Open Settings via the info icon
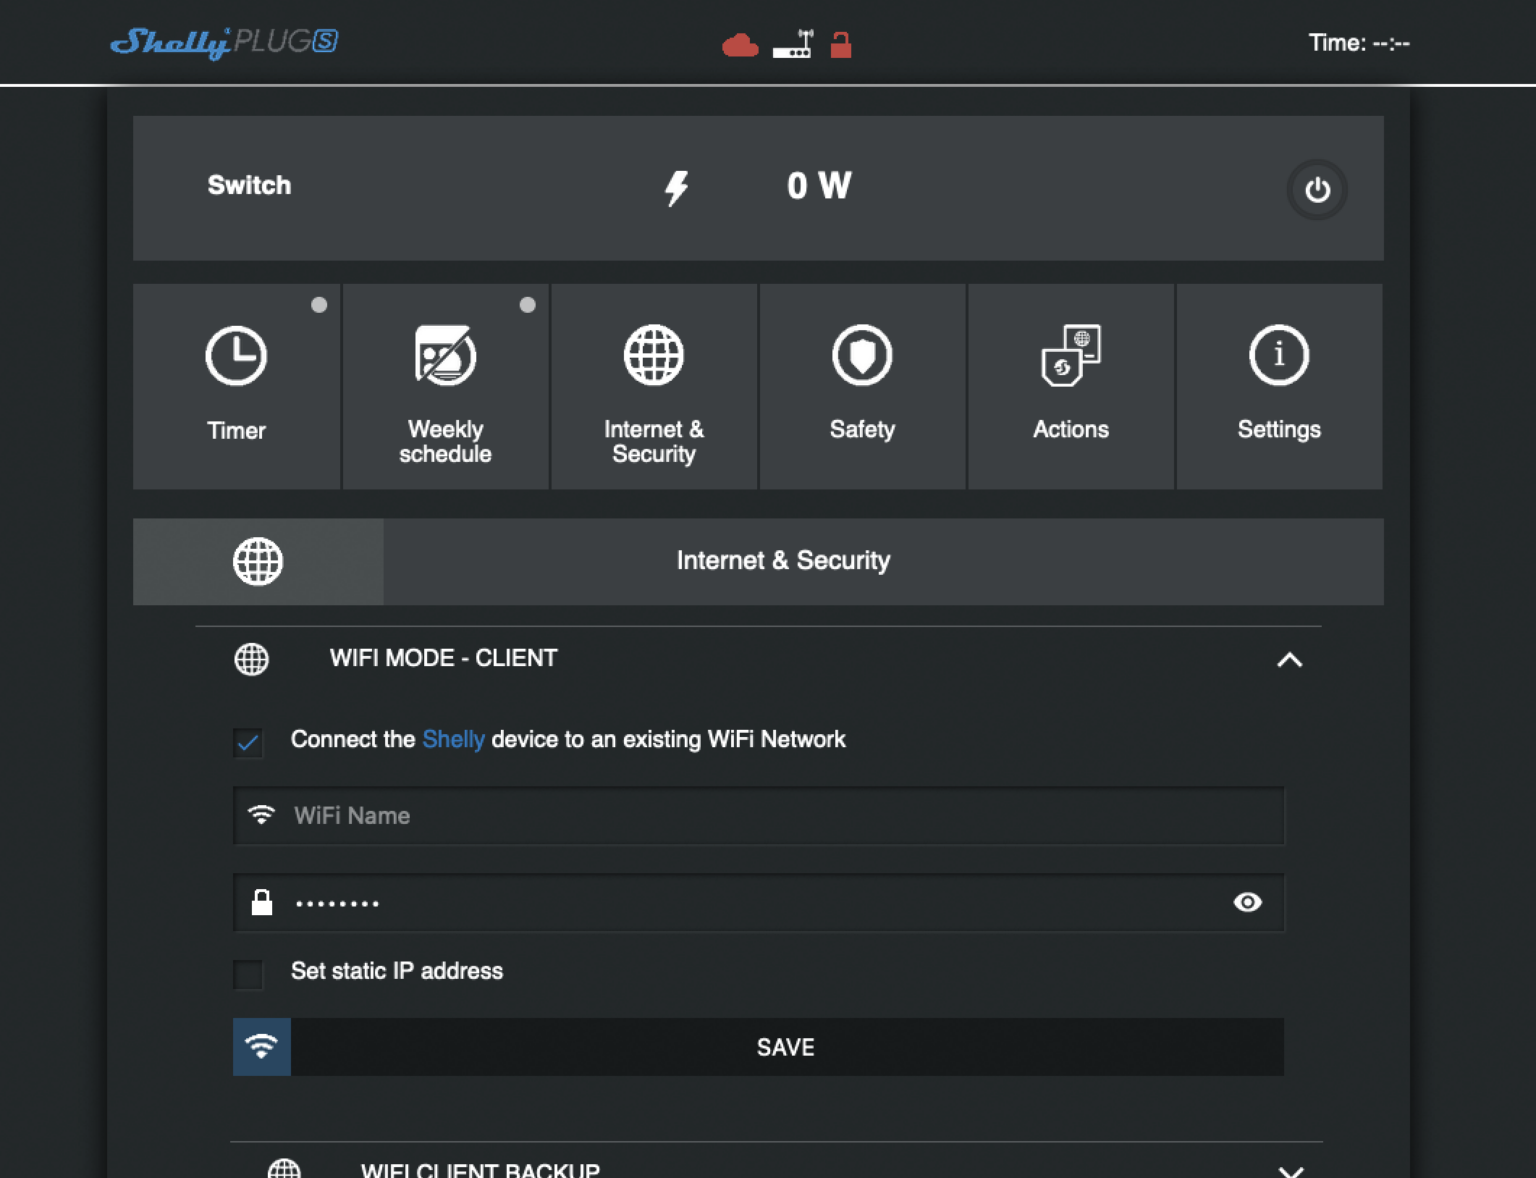Image resolution: width=1536 pixels, height=1178 pixels. [x=1279, y=355]
